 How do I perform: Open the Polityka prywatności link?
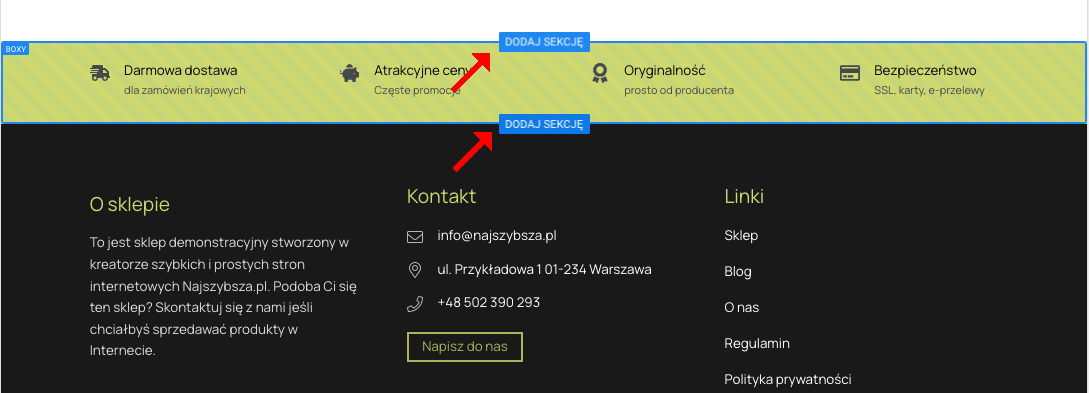click(788, 380)
